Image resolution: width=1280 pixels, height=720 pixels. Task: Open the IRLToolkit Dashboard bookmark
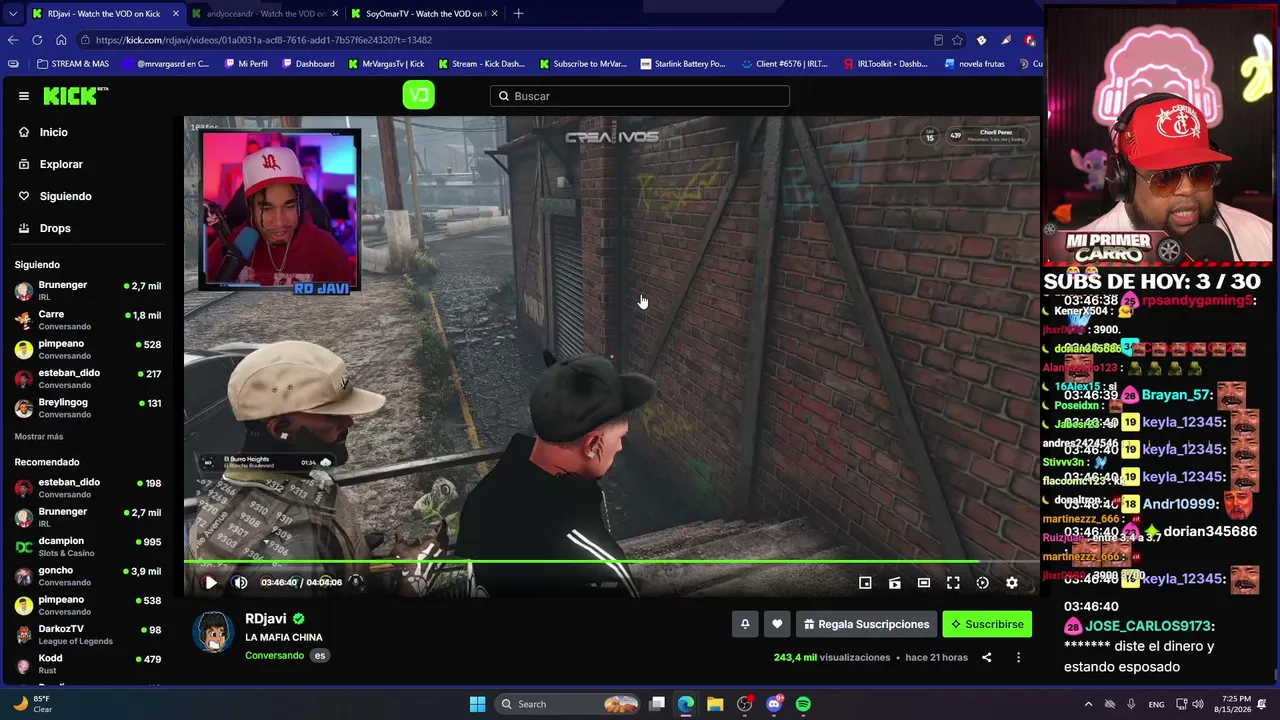(885, 64)
